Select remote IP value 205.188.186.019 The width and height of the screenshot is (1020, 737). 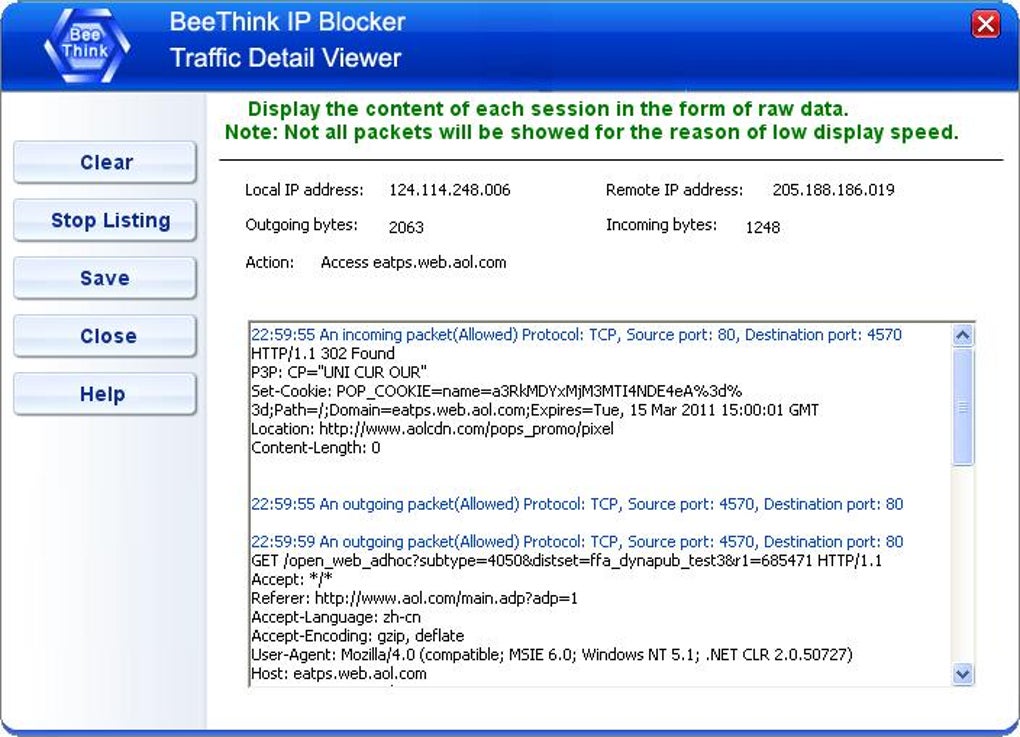click(833, 190)
